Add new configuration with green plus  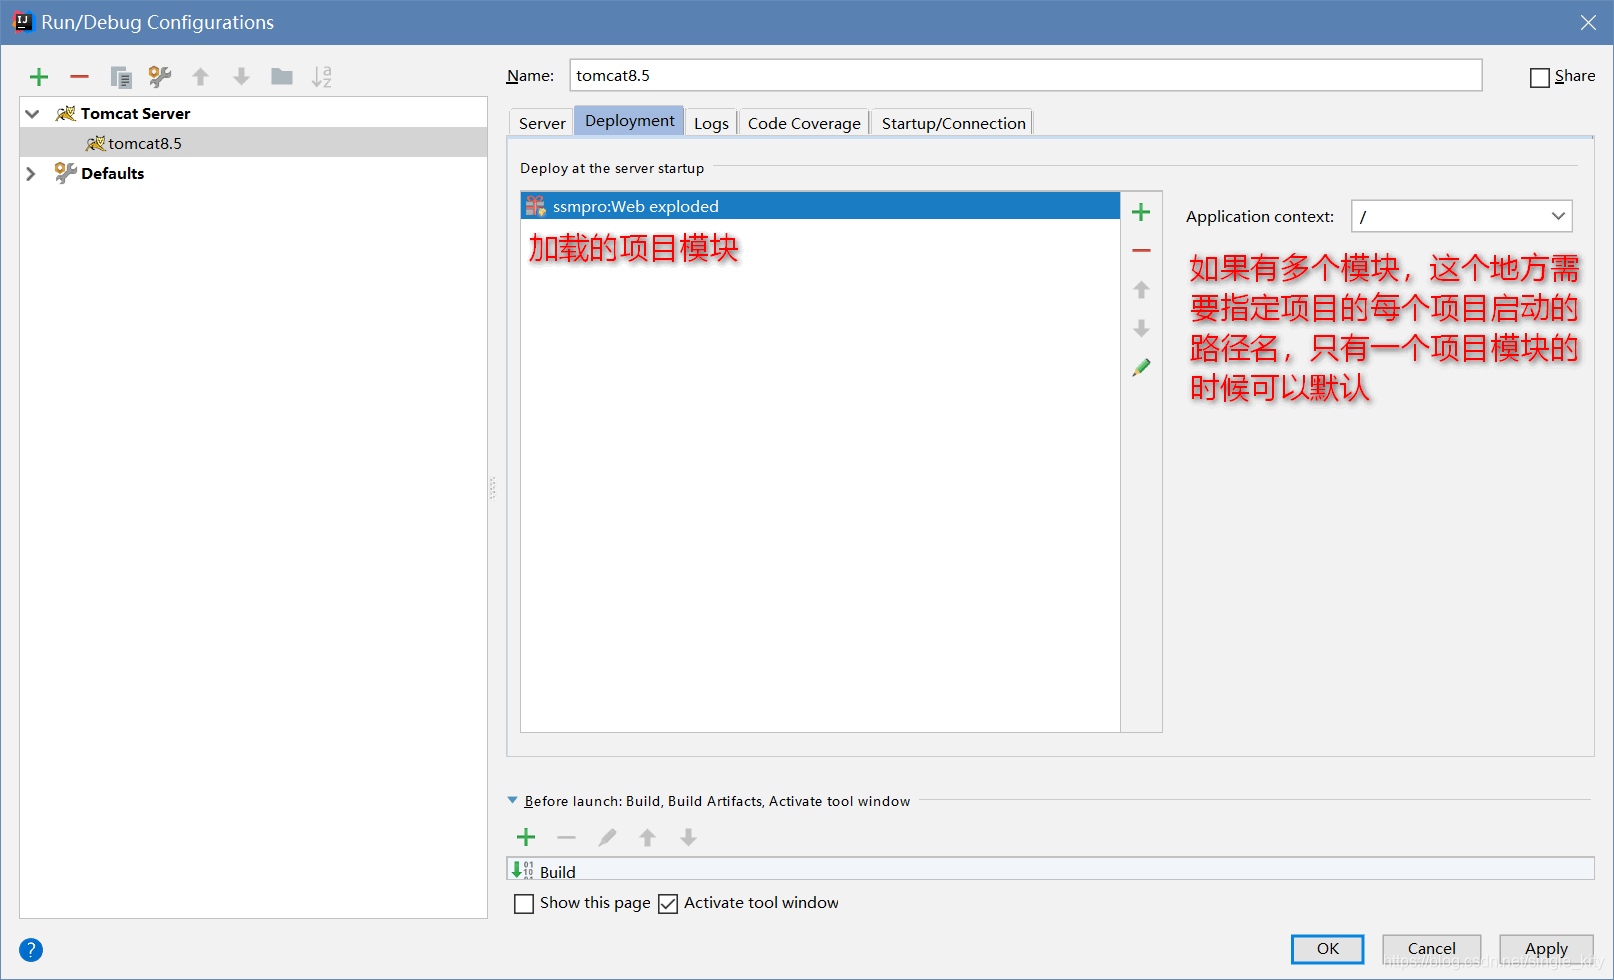[39, 77]
